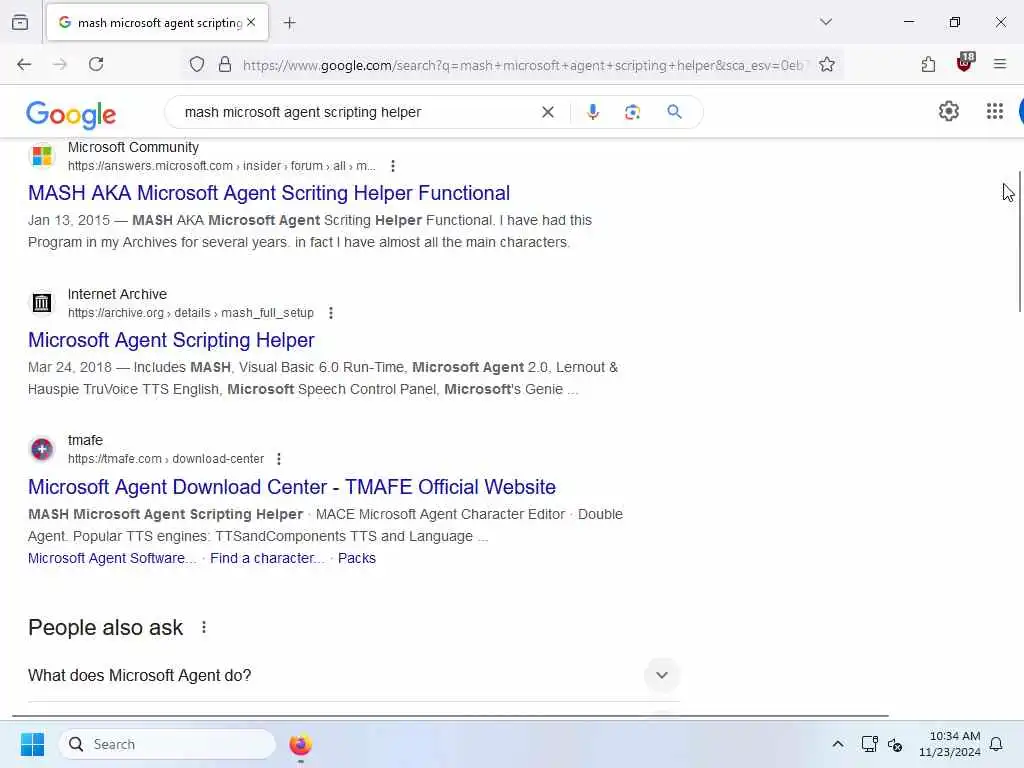Screen dimensions: 1024x768
Task: Open more options for Microsoft Community result
Action: point(392,166)
